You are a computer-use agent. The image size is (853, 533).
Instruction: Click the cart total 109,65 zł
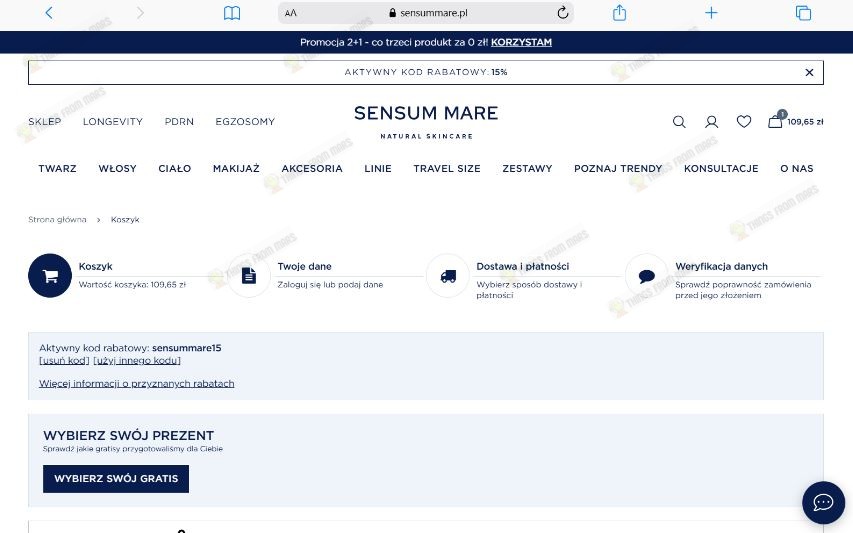tap(805, 122)
